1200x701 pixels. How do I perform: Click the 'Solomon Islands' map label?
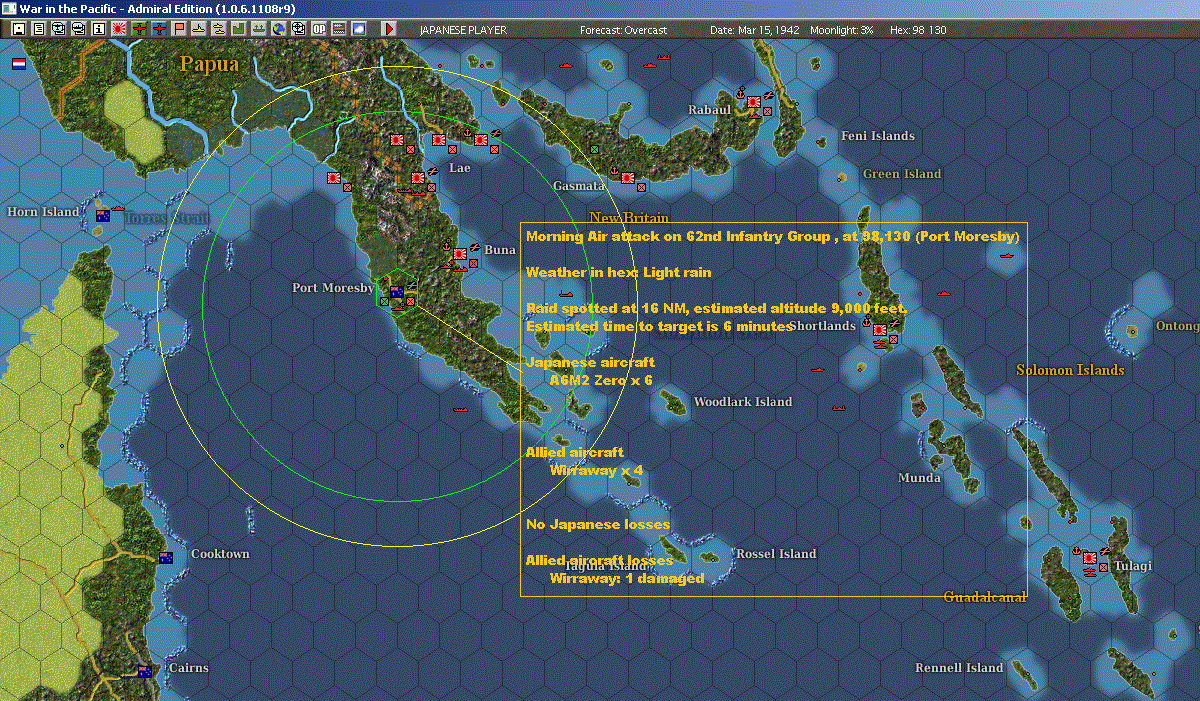click(1070, 370)
